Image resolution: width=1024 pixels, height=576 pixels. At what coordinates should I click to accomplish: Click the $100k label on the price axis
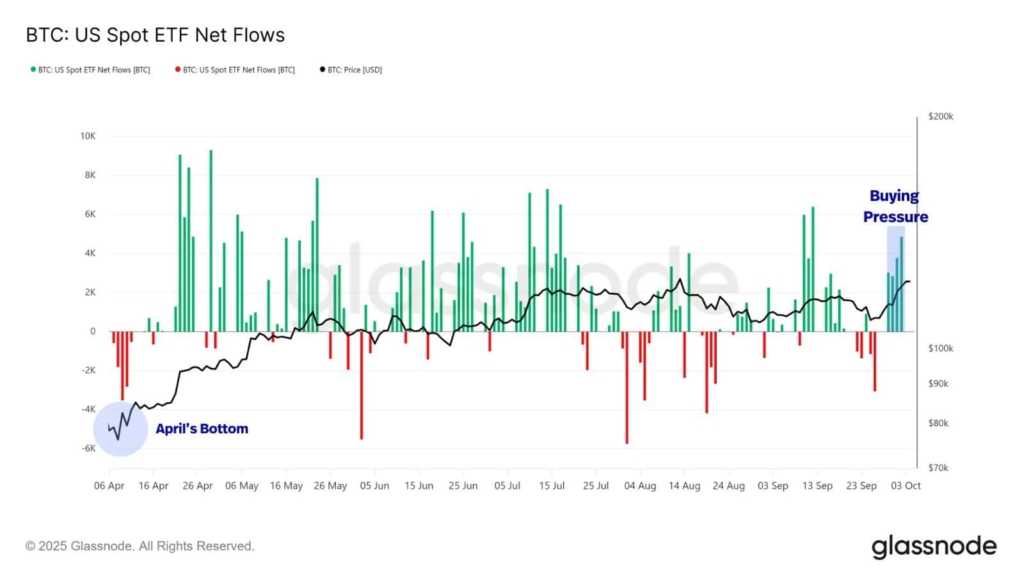(941, 348)
